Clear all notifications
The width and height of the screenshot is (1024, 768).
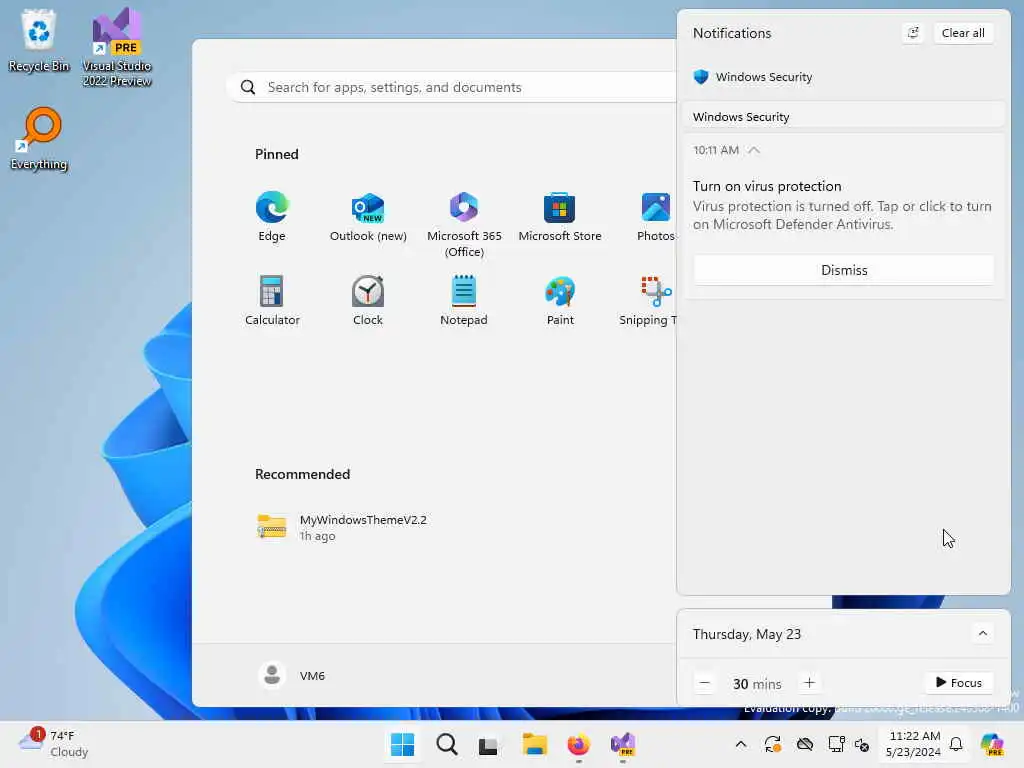pyautogui.click(x=963, y=33)
